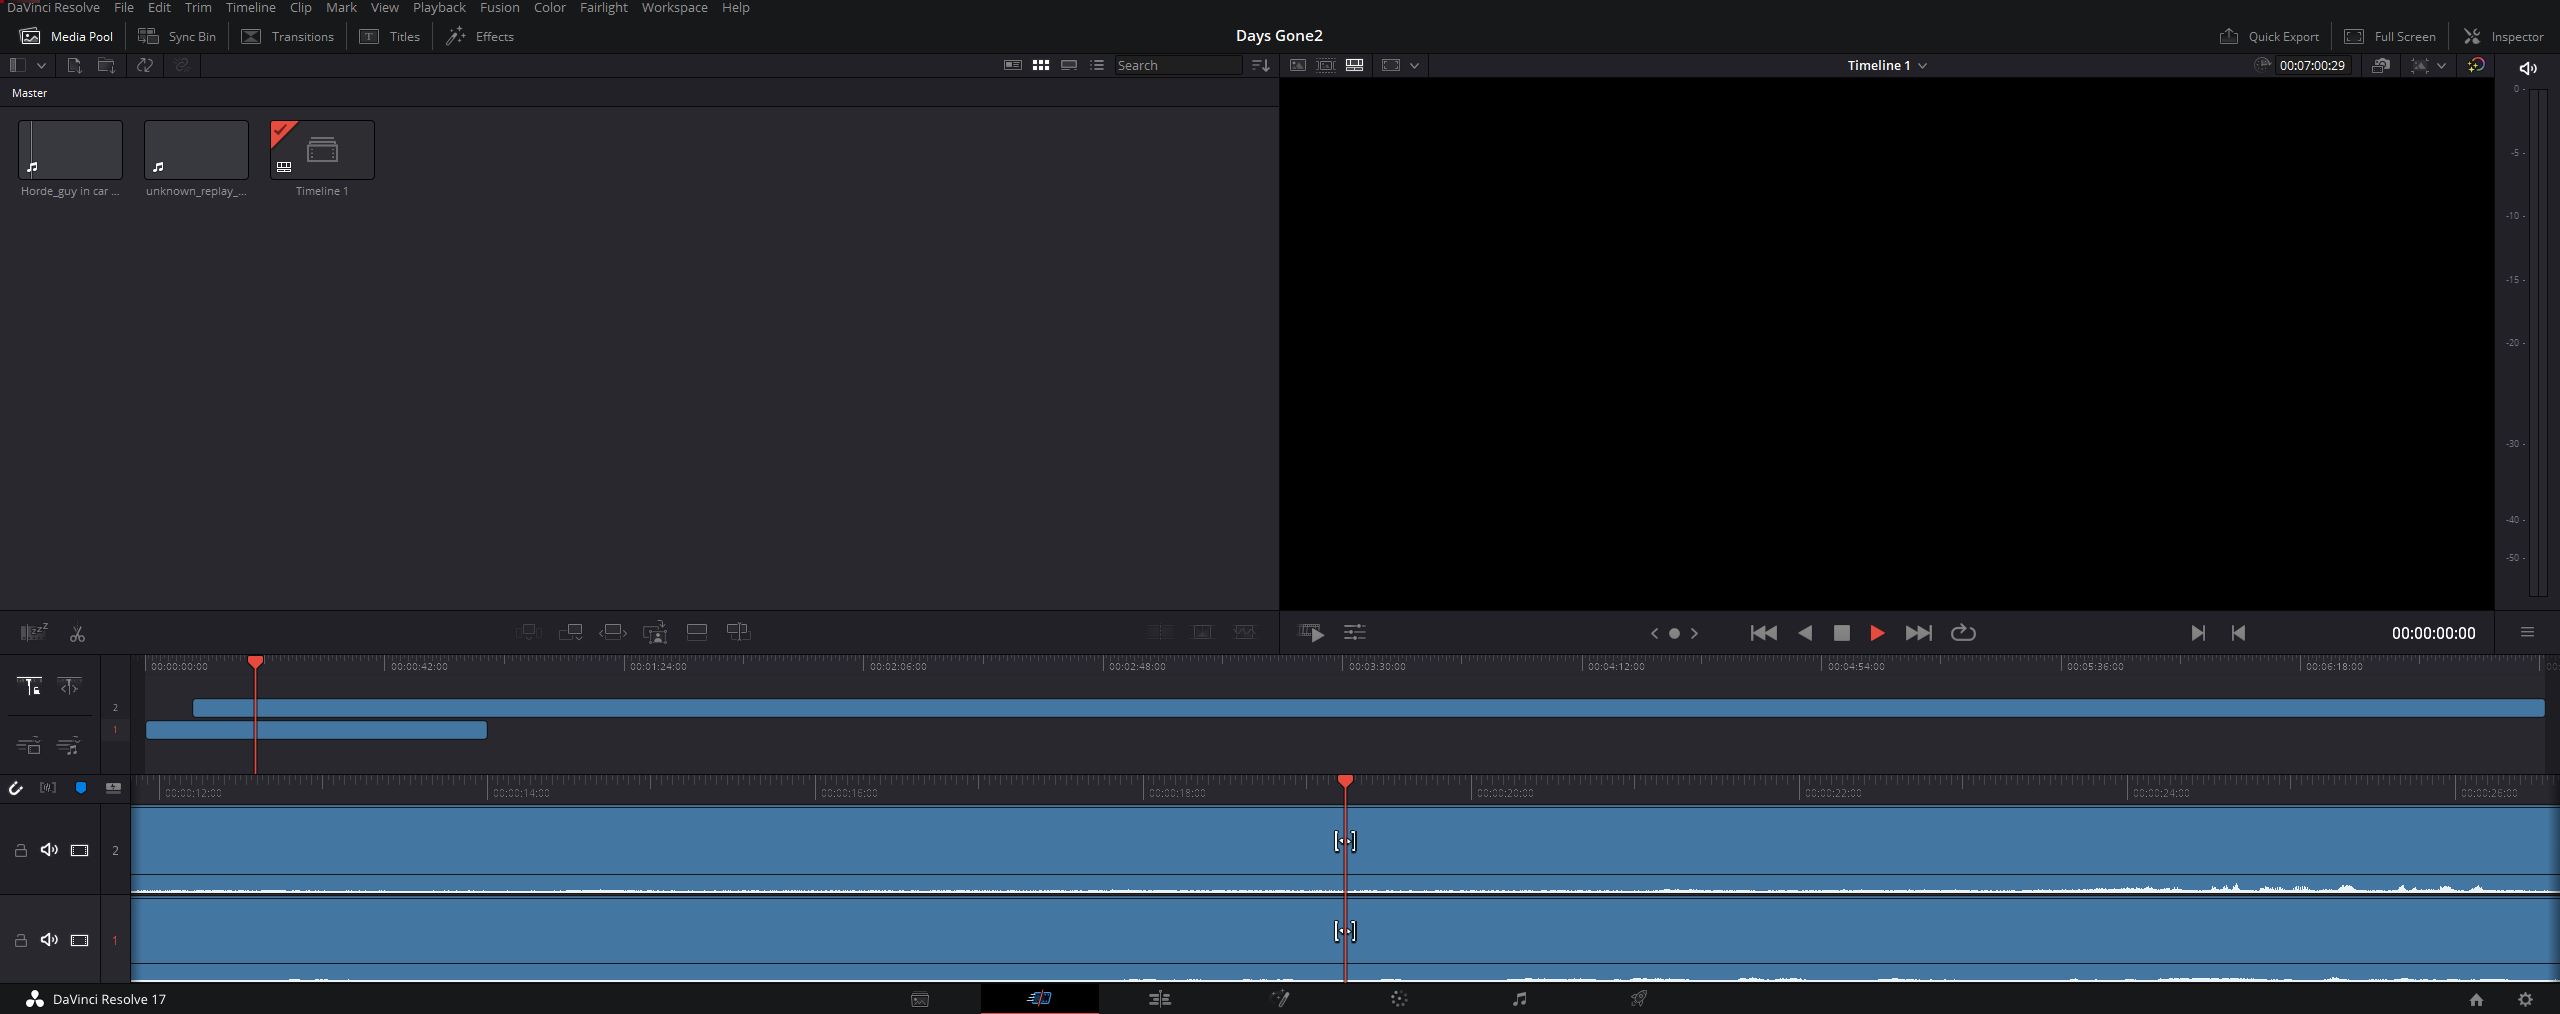Click lower timeline playhead marker

1345,780
